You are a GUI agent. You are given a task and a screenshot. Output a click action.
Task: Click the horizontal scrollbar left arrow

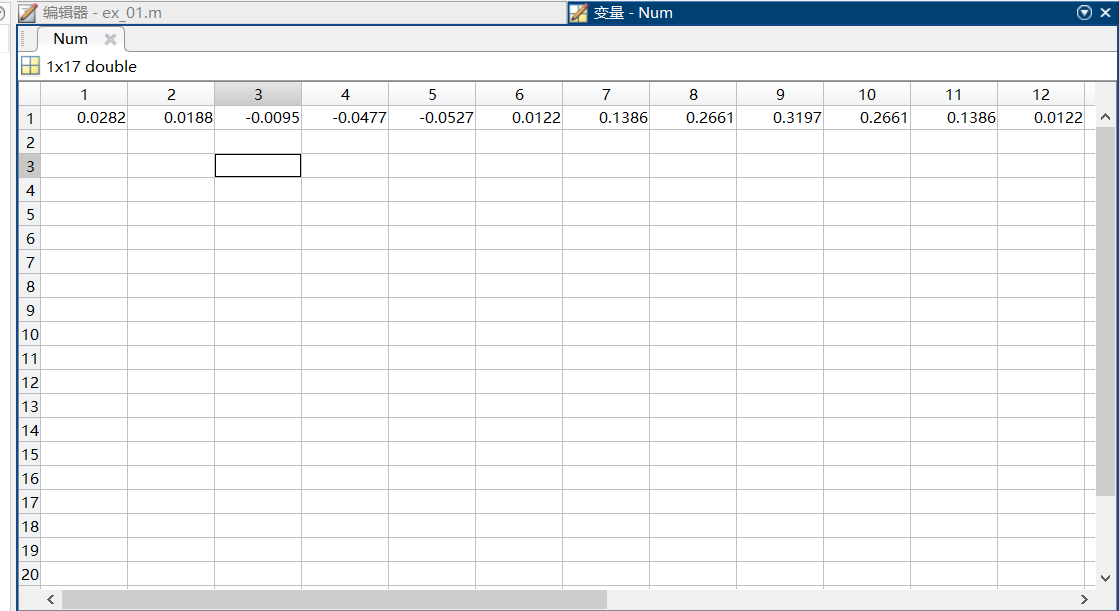coord(51,600)
